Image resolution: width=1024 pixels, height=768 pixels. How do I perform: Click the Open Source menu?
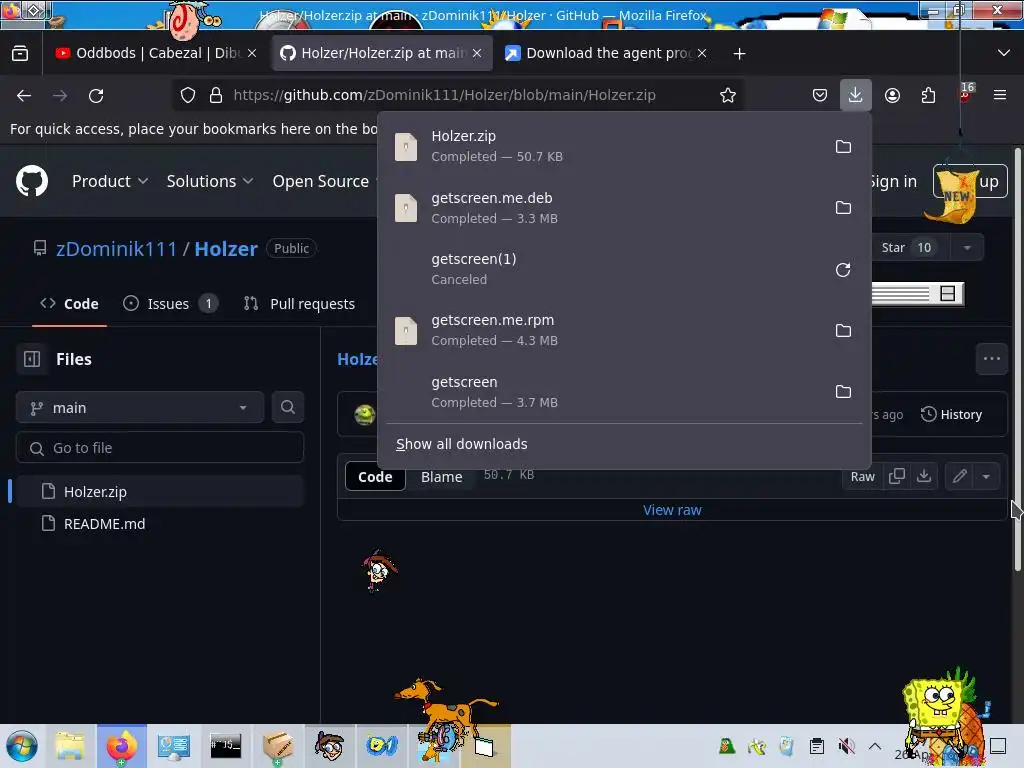[321, 181]
